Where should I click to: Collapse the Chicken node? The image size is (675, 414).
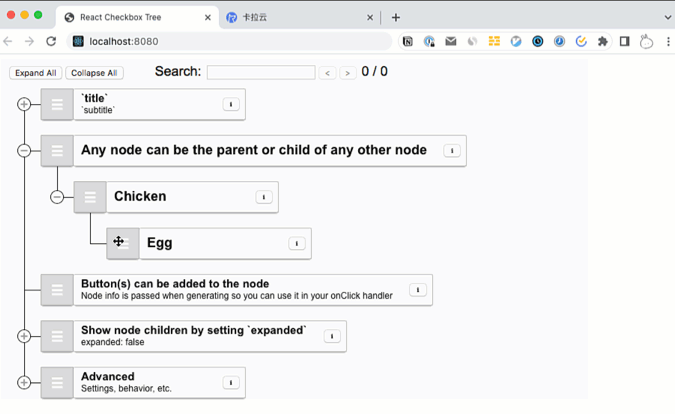pyautogui.click(x=57, y=197)
